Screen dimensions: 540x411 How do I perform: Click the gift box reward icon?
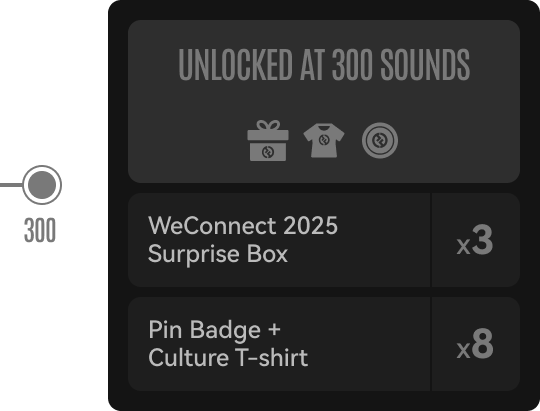[x=268, y=141]
